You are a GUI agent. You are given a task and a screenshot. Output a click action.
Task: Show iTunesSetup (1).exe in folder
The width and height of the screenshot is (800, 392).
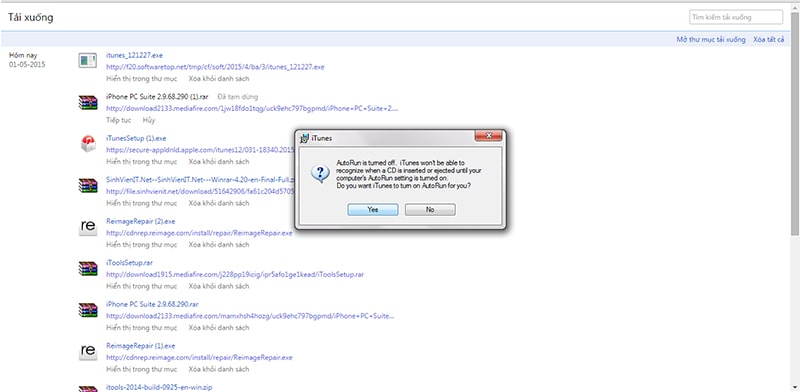tap(141, 162)
